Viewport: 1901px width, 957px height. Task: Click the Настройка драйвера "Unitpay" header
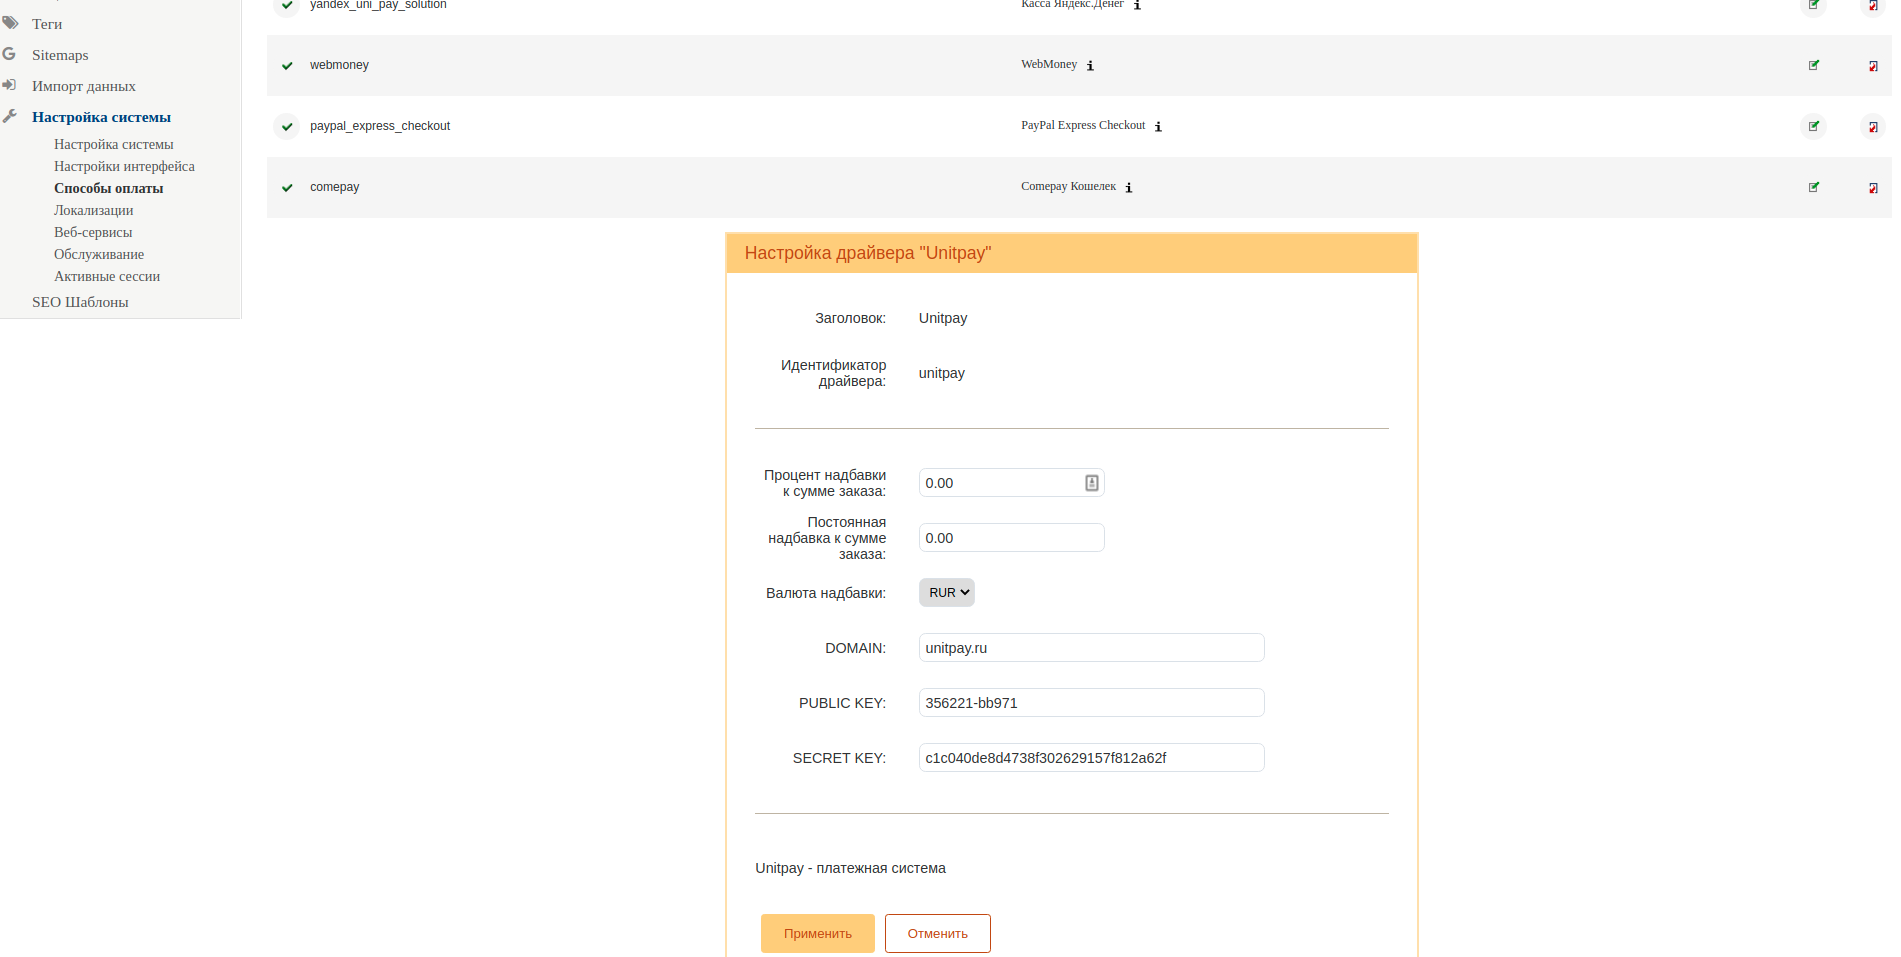pos(868,253)
